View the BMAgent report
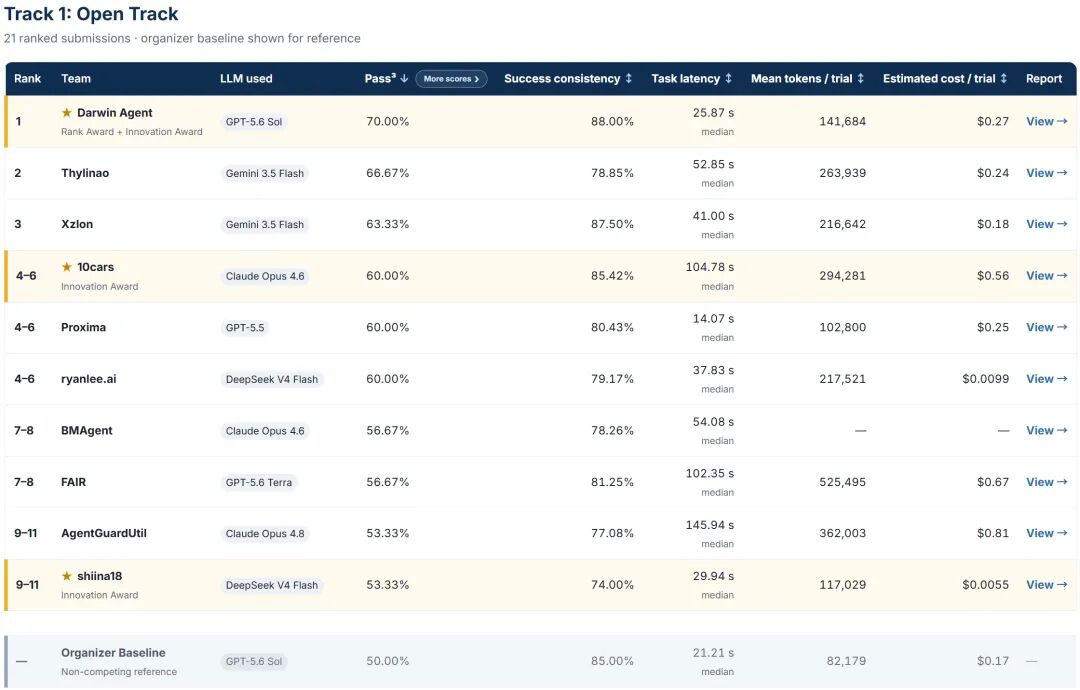 [1046, 430]
